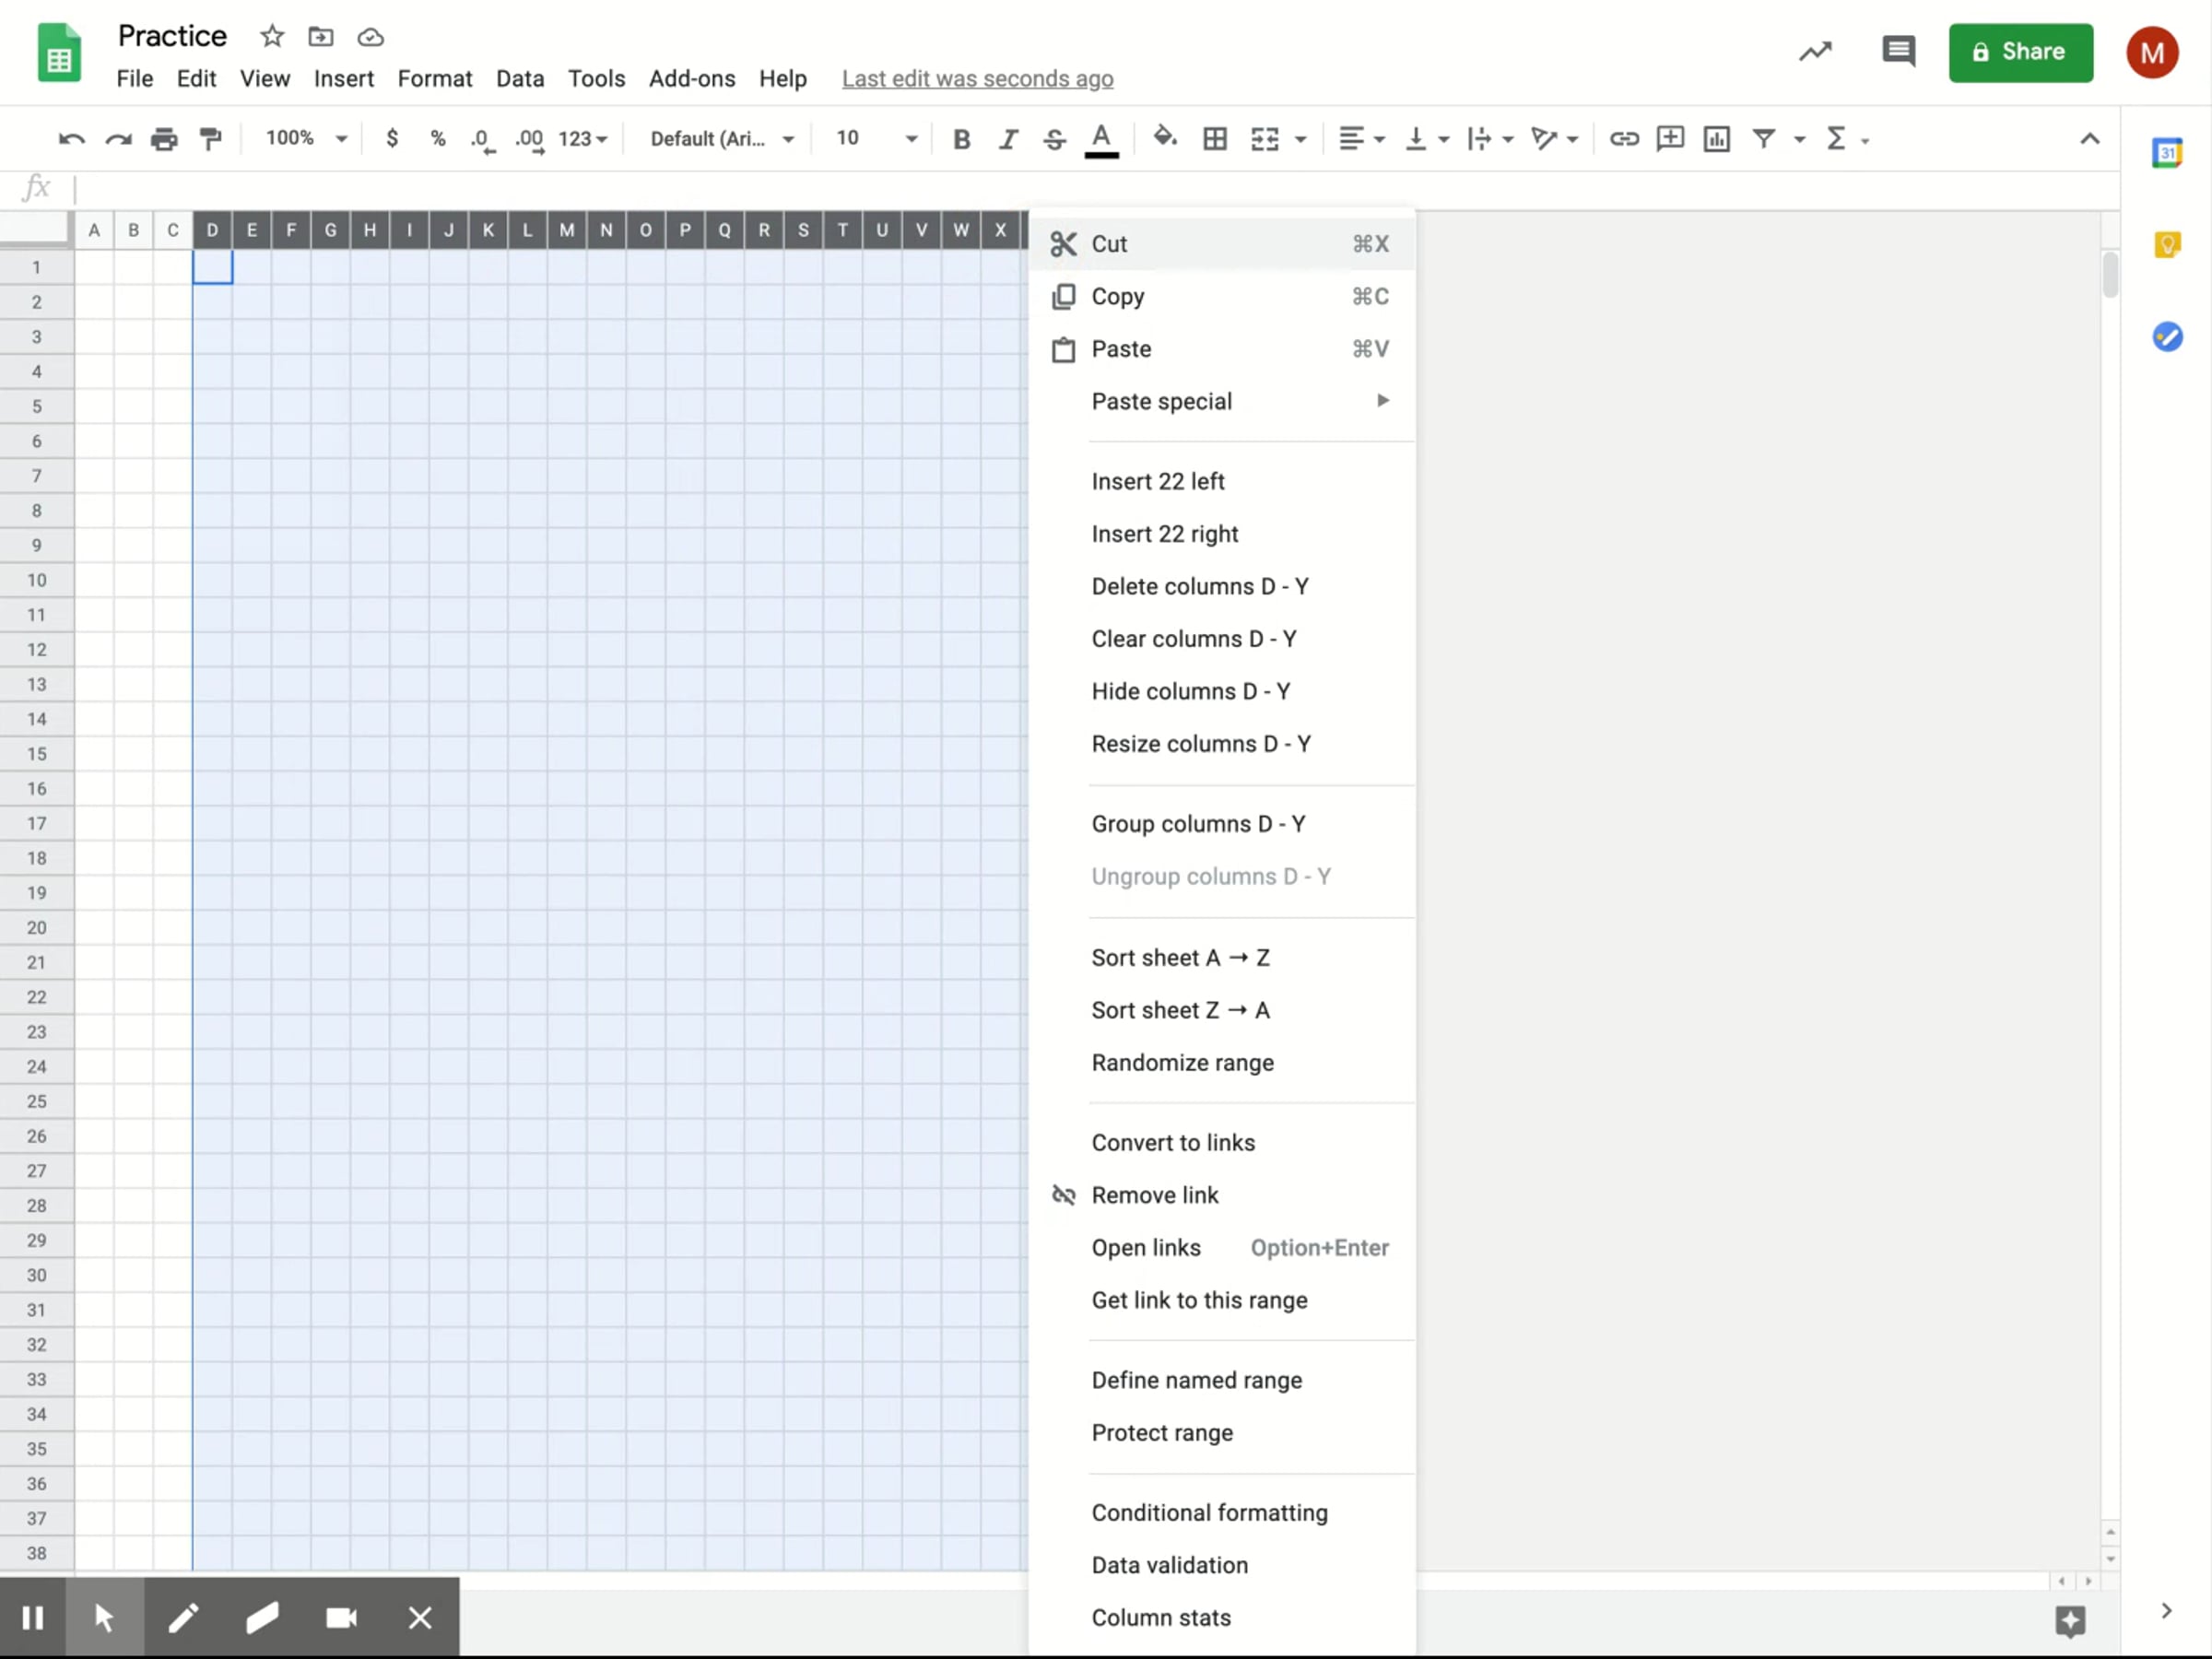
Task: Click the Last edit was seconds ago link
Action: coord(977,79)
